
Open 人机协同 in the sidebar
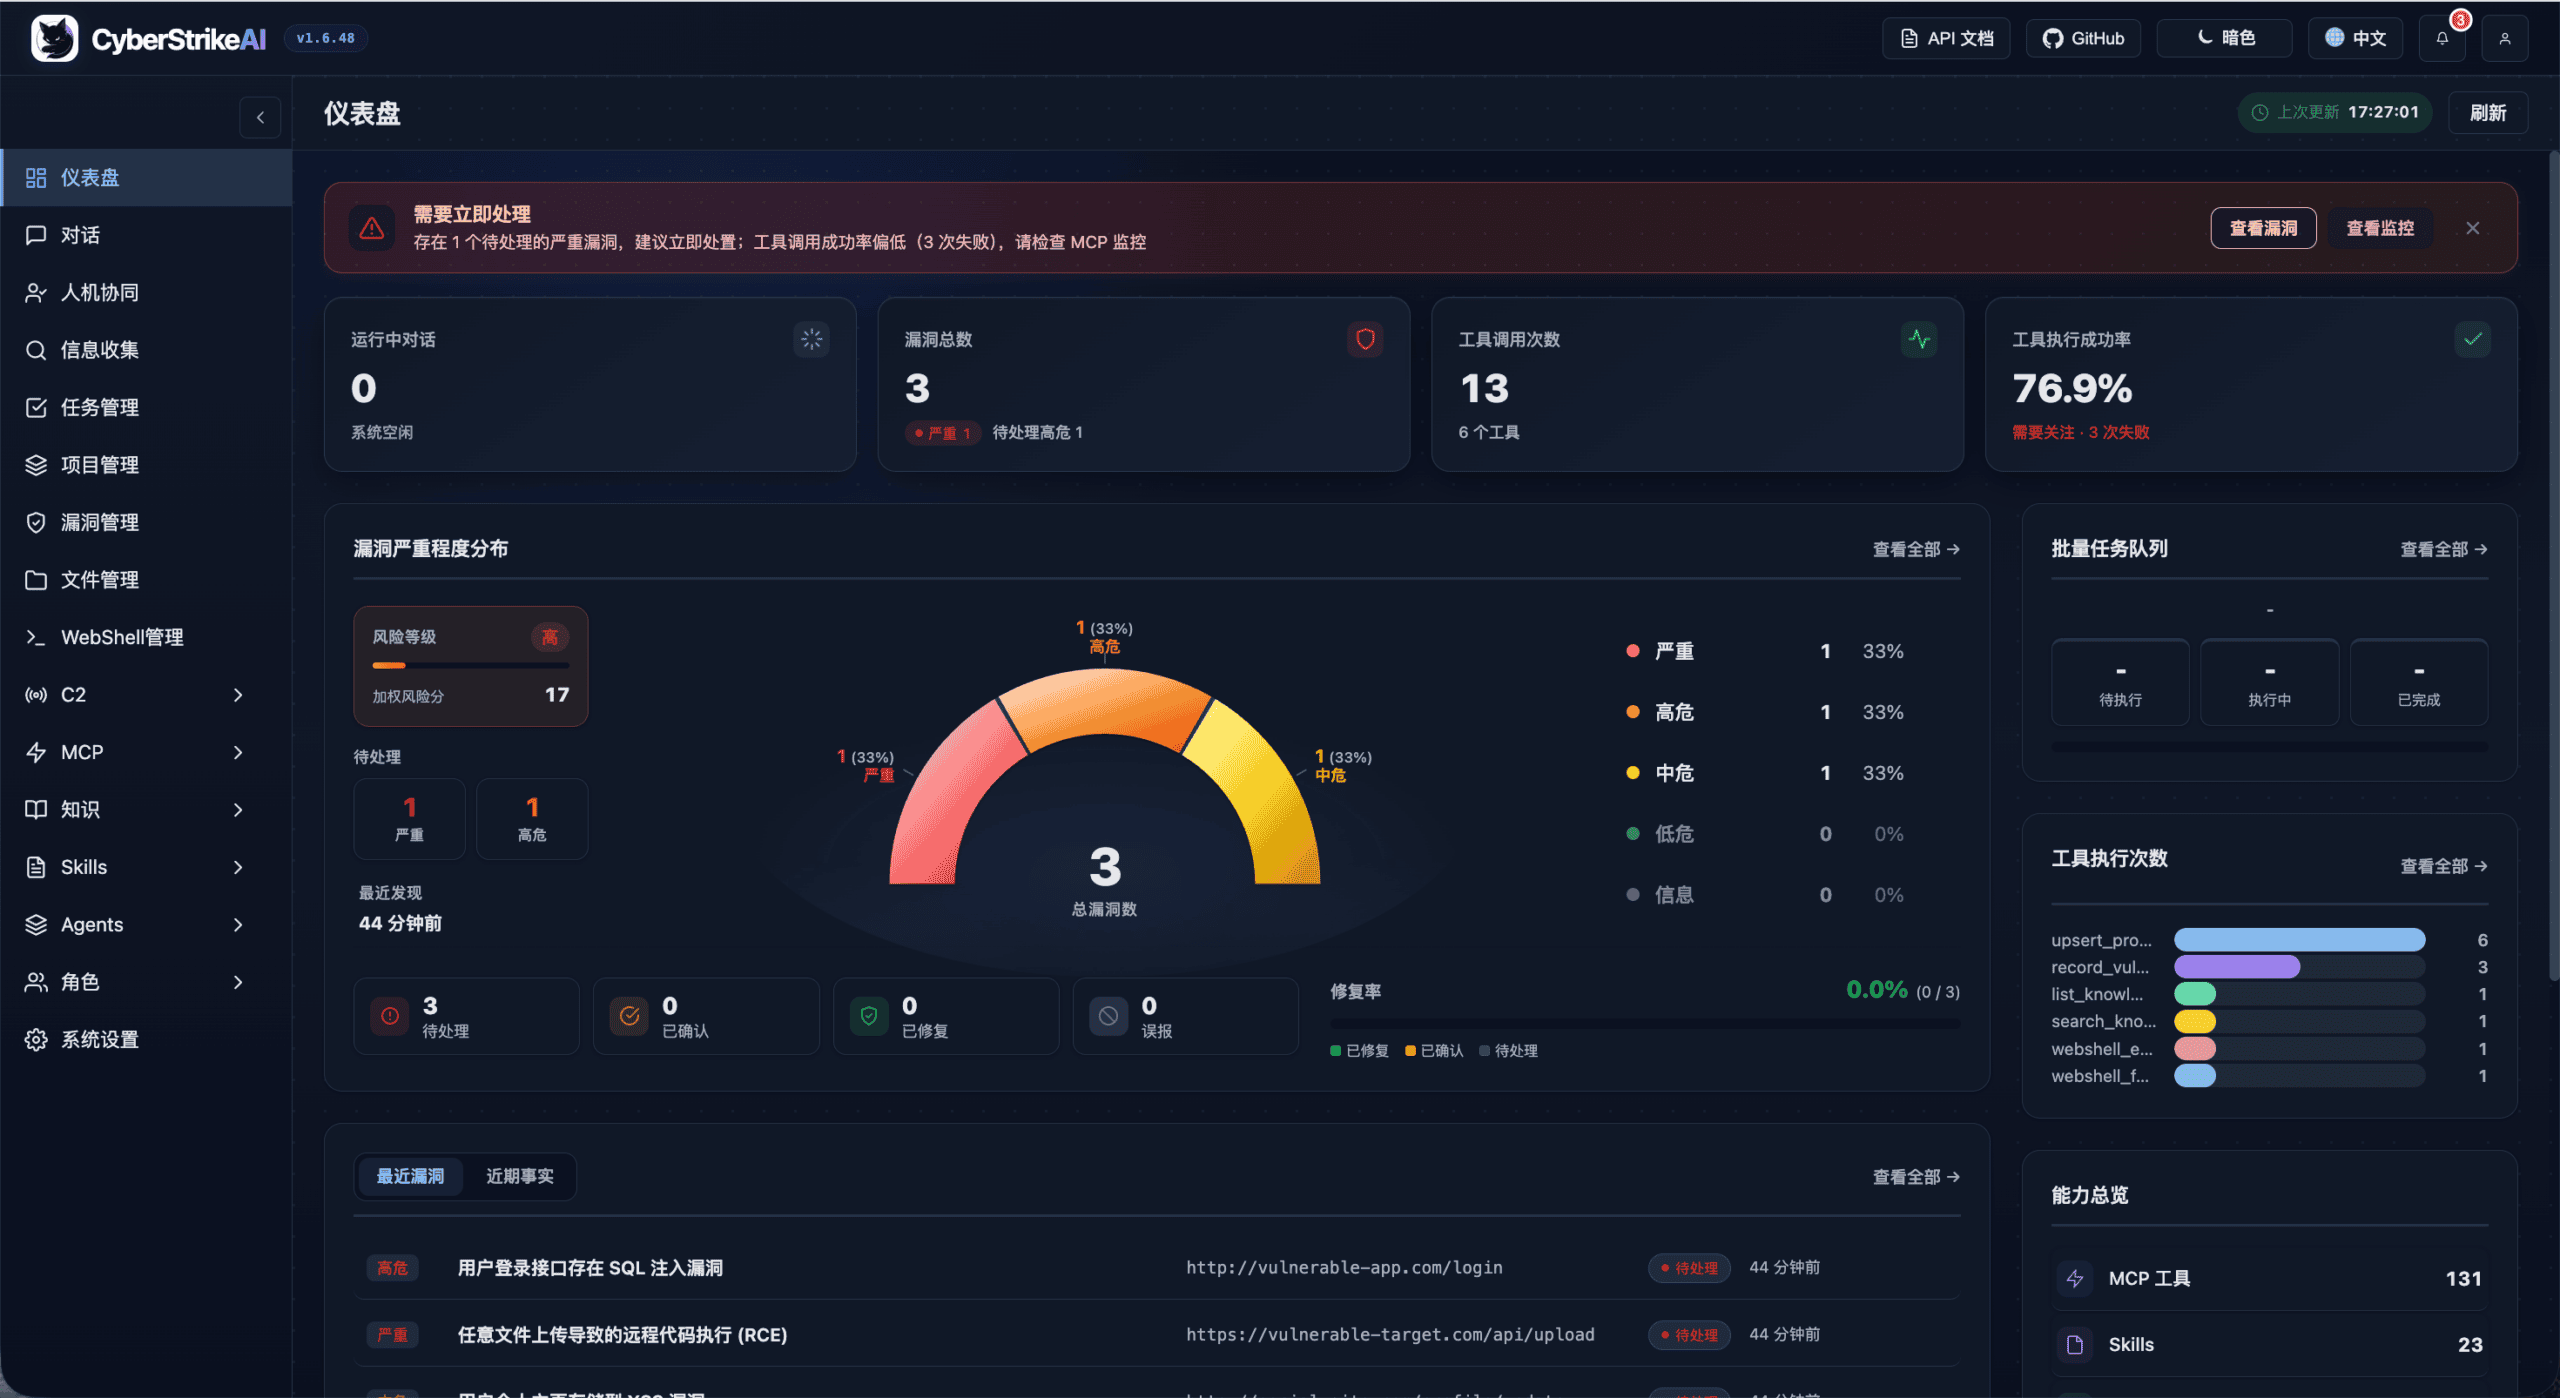pos(146,292)
